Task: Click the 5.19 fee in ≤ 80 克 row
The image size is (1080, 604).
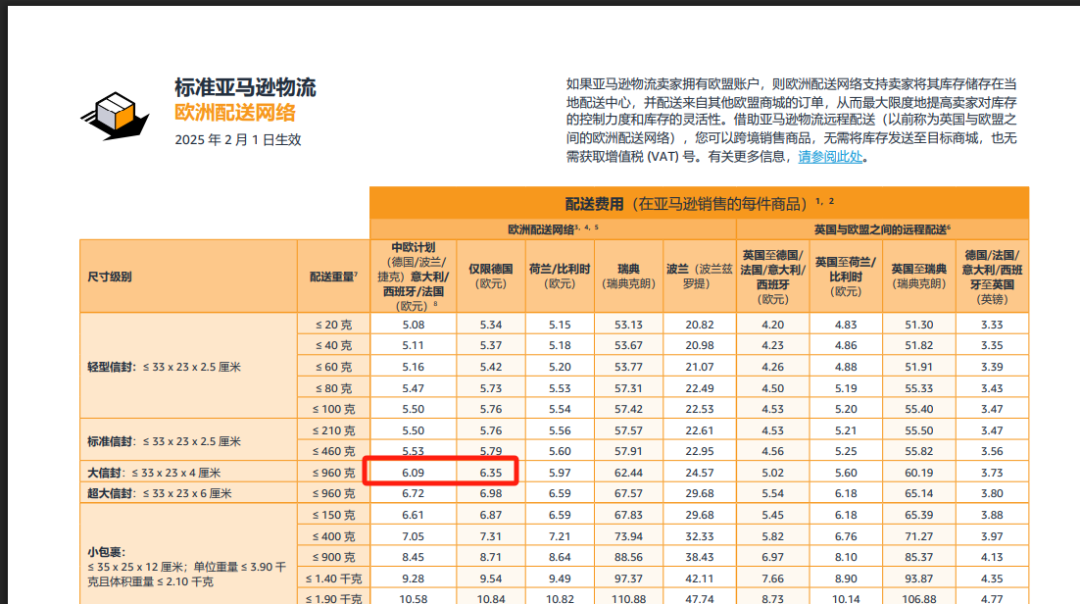Action: pyautogui.click(x=846, y=388)
